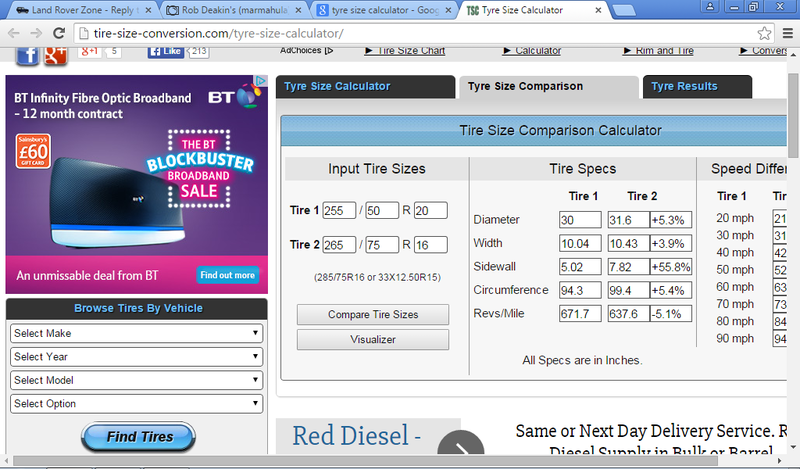The image size is (800, 469).
Task: Click the AdChoices icon above the links
Action: (x=329, y=51)
